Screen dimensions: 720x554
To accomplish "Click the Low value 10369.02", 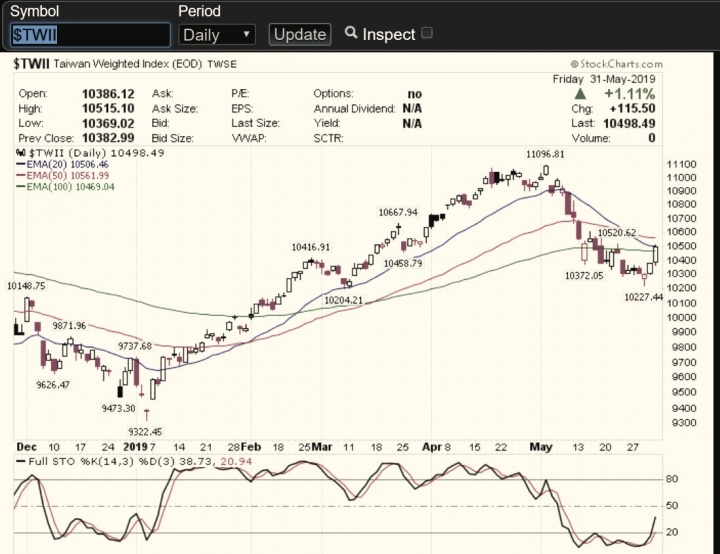I will 108,124.
